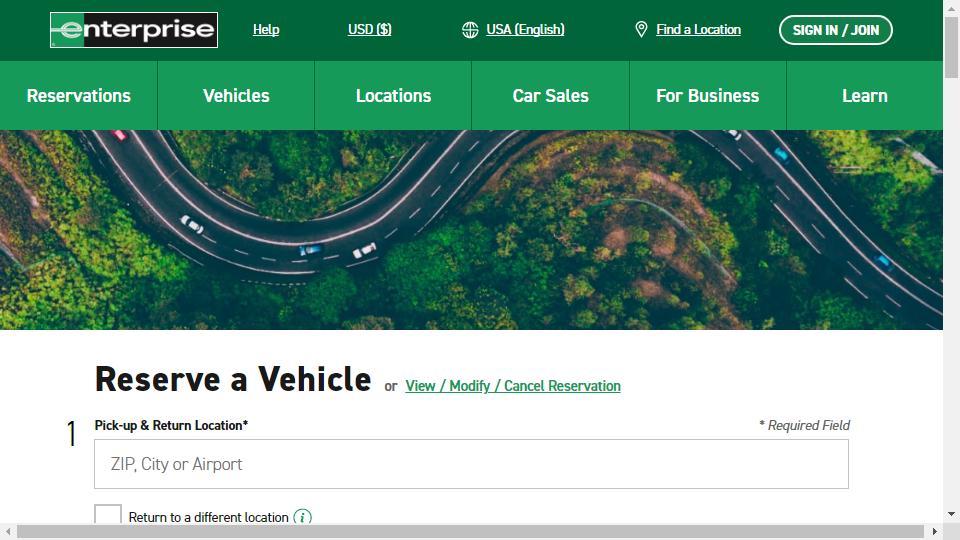
Task: Open the Car Sales menu
Action: [550, 96]
